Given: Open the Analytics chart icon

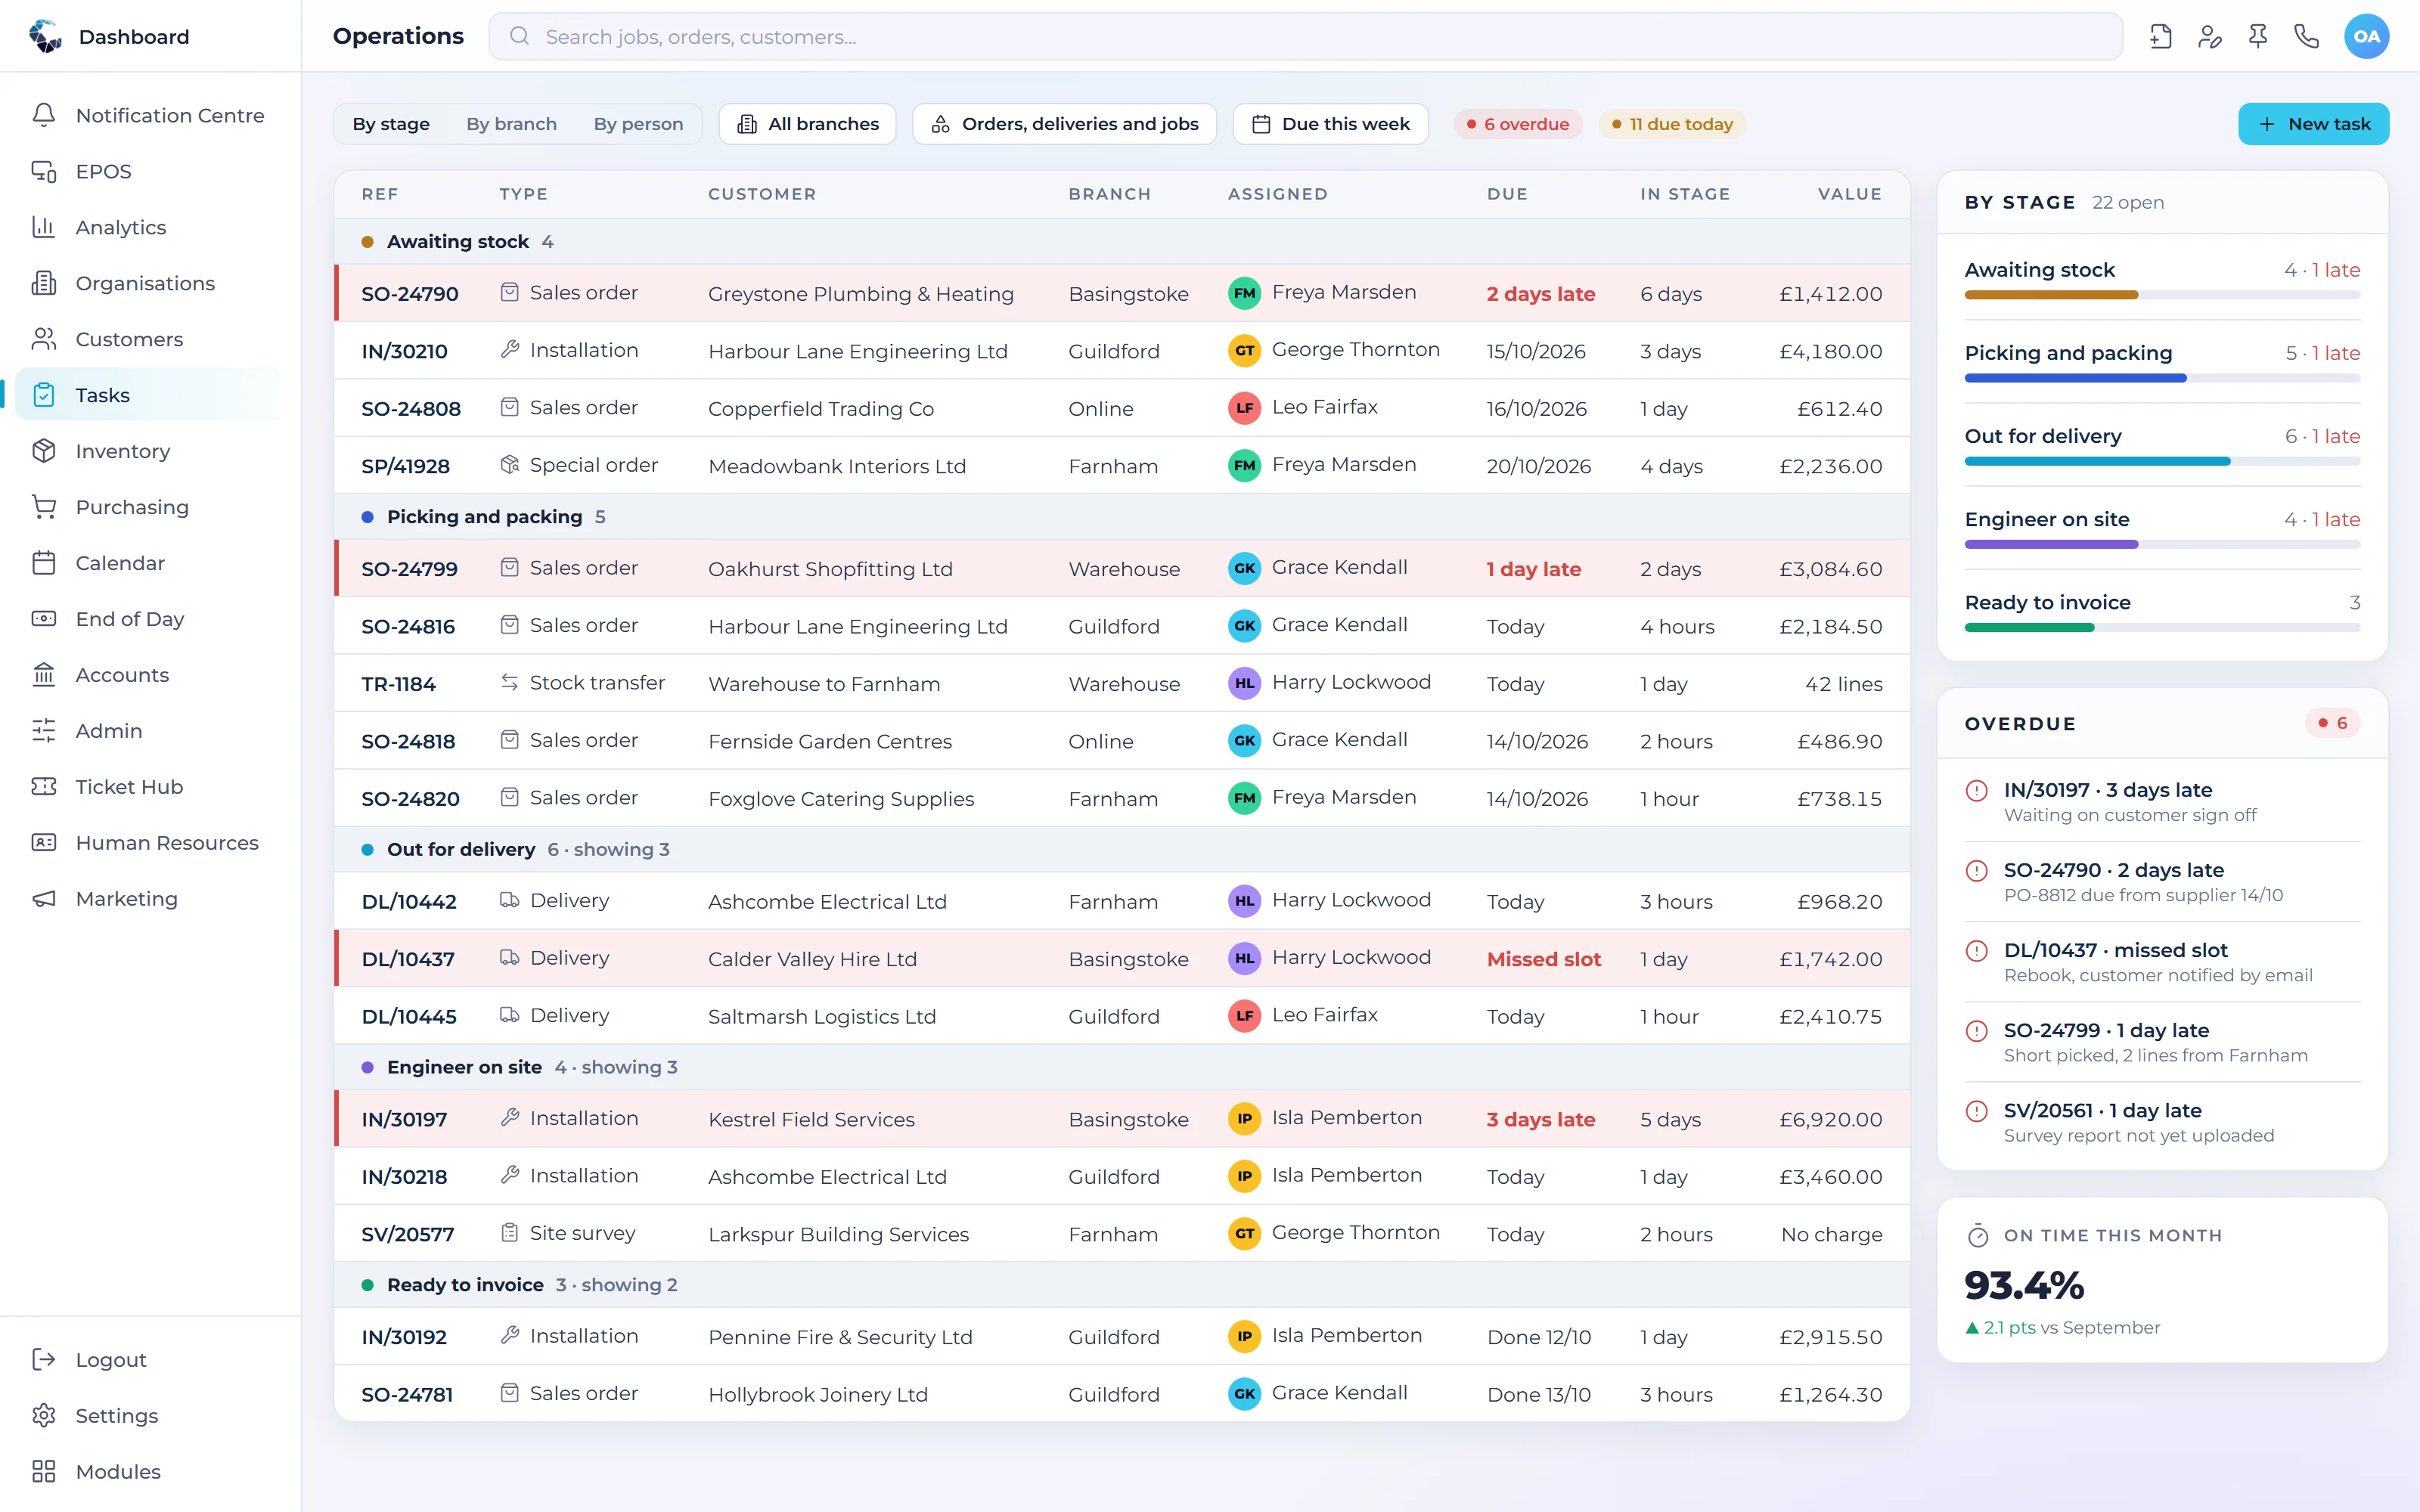Looking at the screenshot, I should (x=44, y=227).
